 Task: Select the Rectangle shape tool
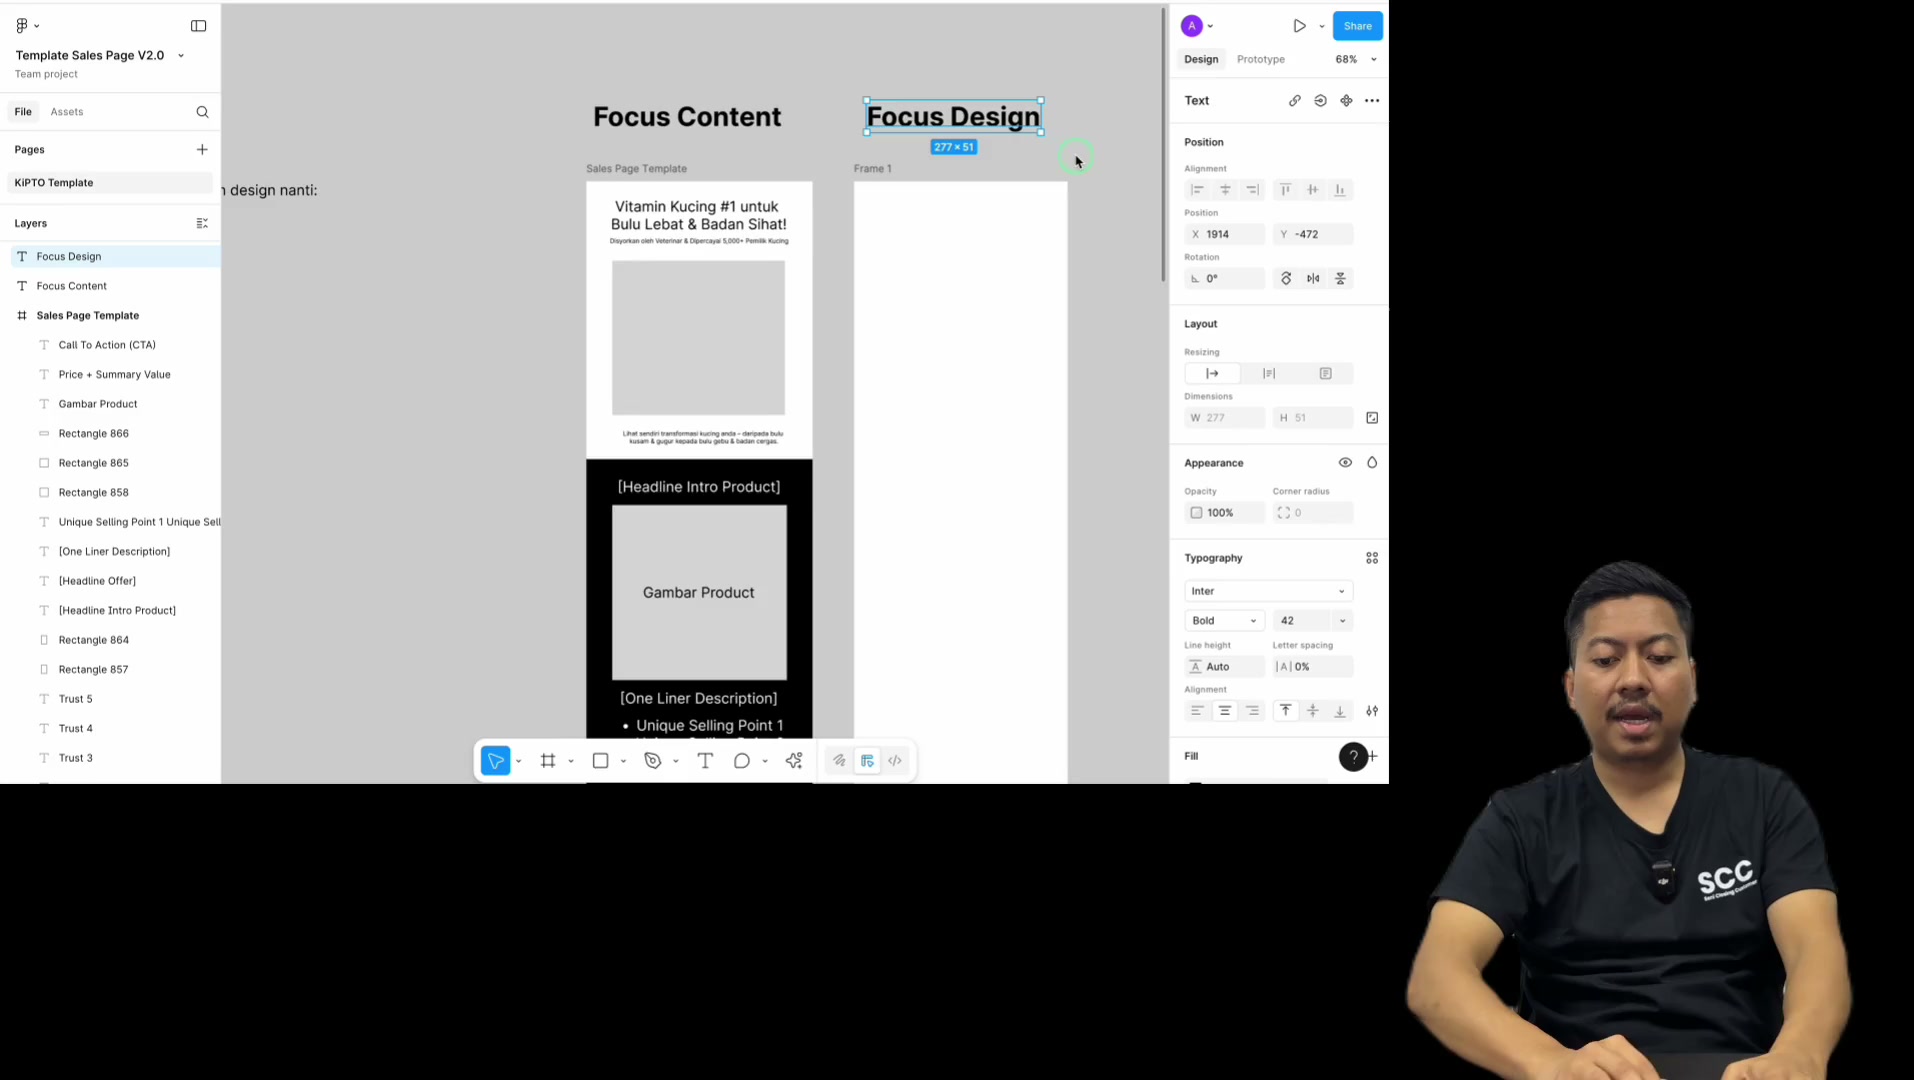click(601, 761)
